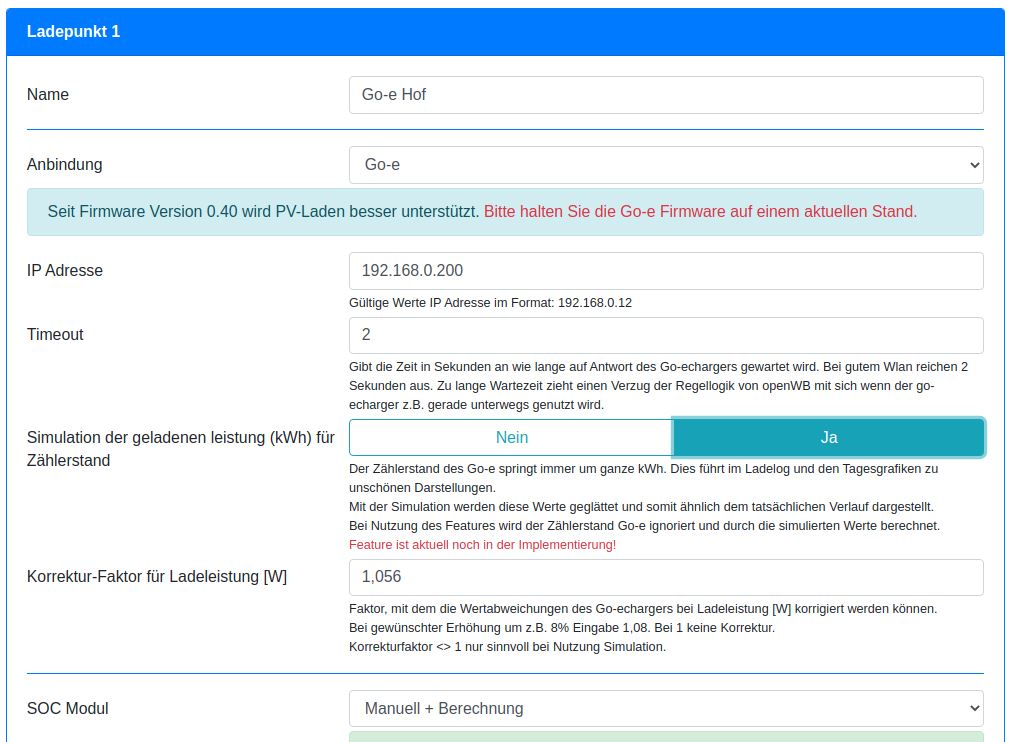The width and height of the screenshot is (1011, 742).
Task: Select Ja for Simulation der geladenen Leistung
Action: click(829, 438)
